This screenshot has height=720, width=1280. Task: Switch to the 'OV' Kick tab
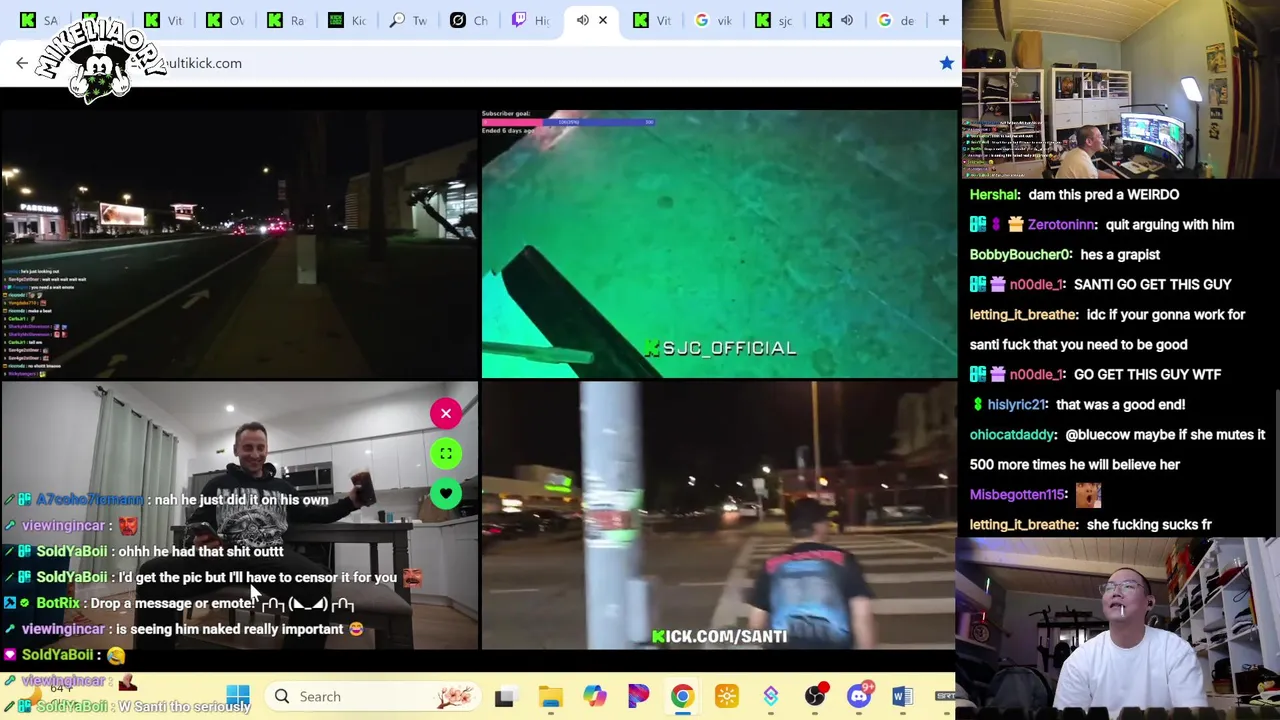224,20
